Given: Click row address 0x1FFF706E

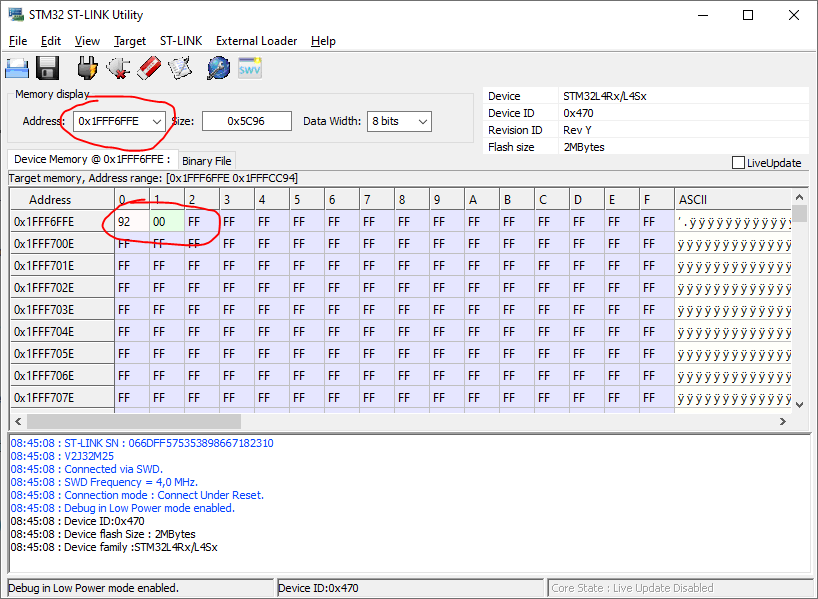Looking at the screenshot, I should click(x=62, y=376).
